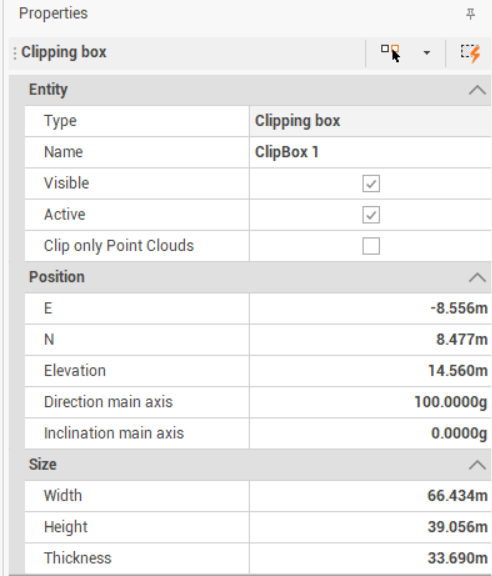492x576 pixels.
Task: Click the quick select lightning icon
Action: [471, 53]
